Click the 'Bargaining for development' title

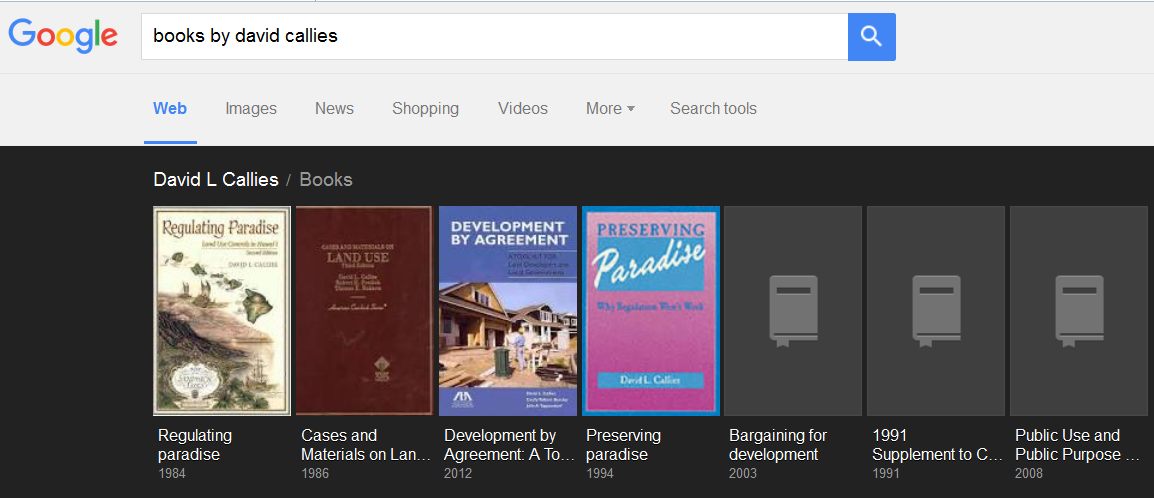pos(778,445)
